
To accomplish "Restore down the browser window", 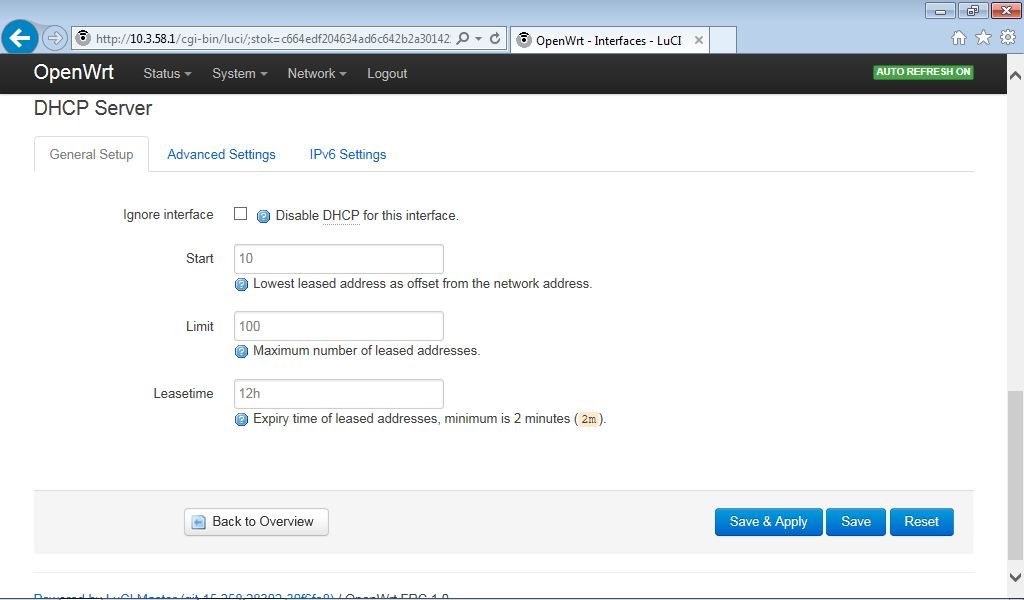I will (x=973, y=10).
